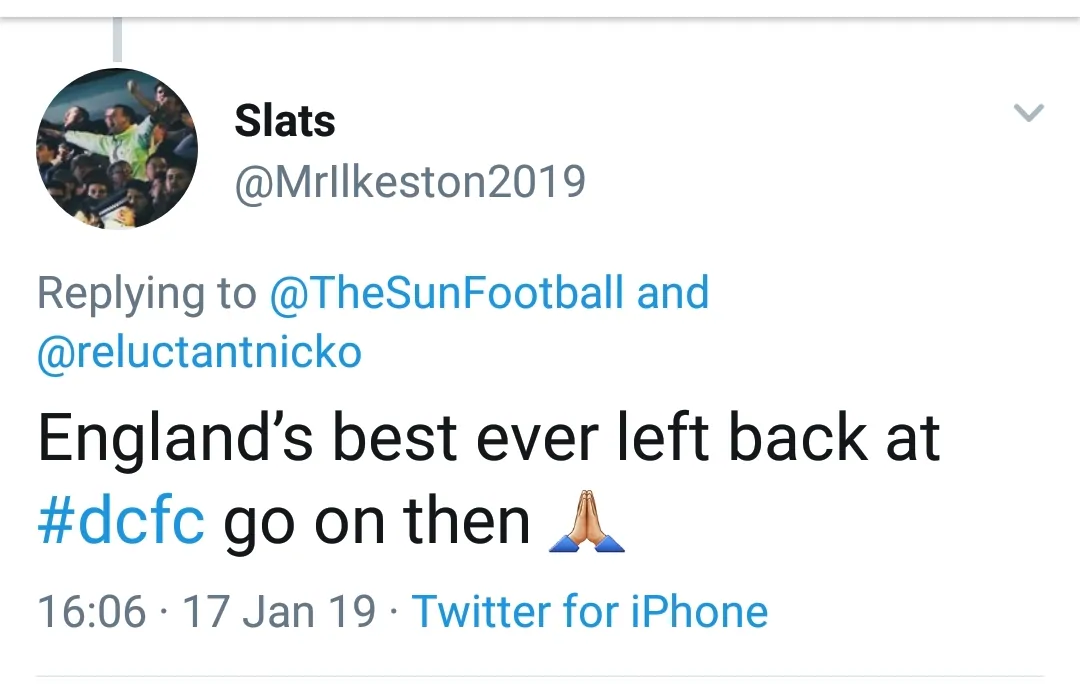Screen dimensions: 1080x686
Task: Click the divider line below the timestamp
Action: point(540,675)
